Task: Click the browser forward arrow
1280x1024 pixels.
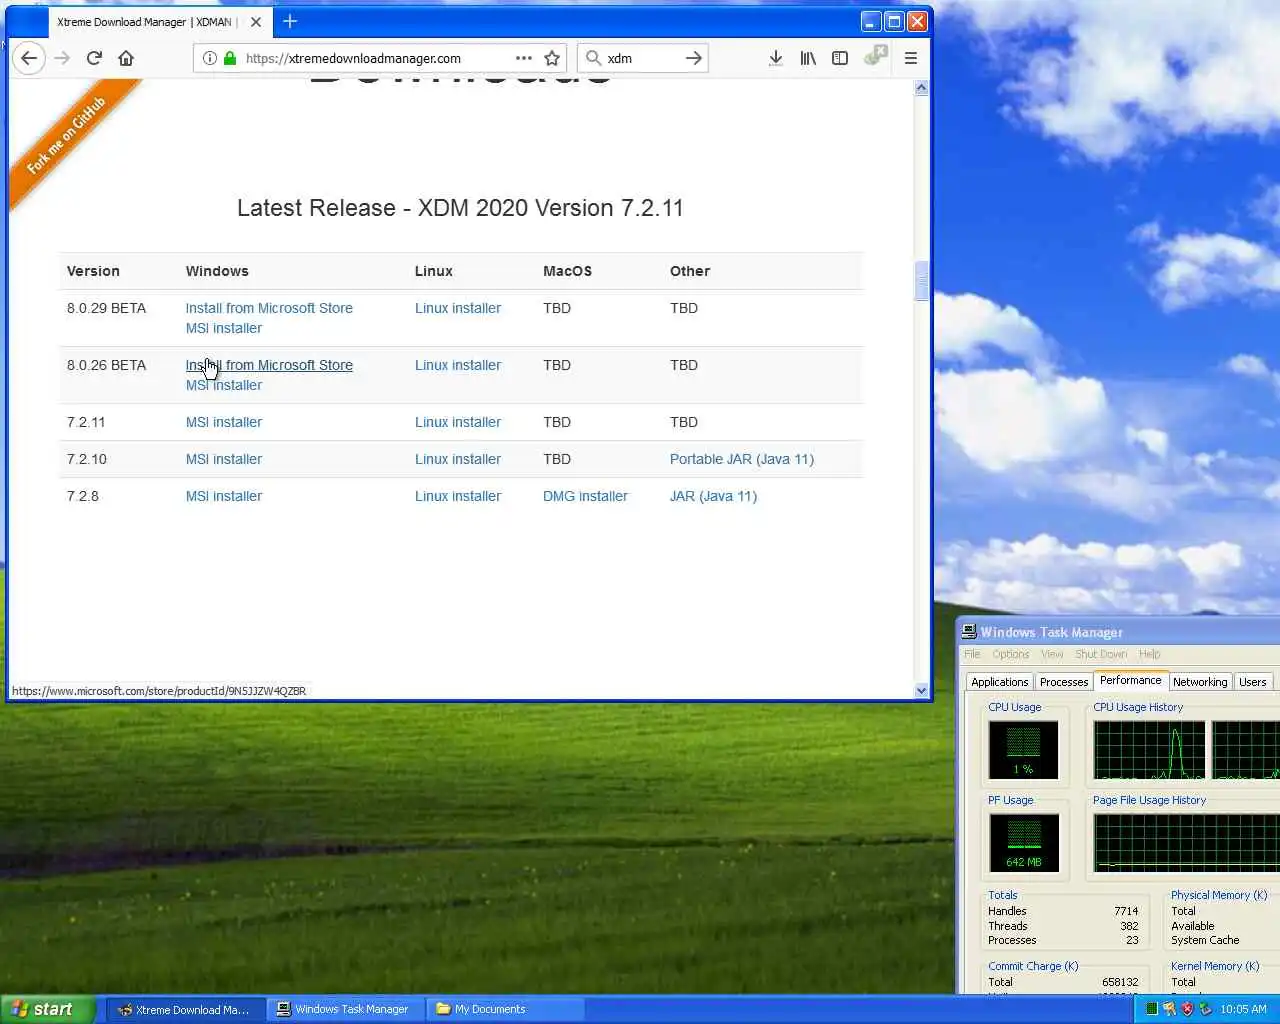Action: pos(62,58)
